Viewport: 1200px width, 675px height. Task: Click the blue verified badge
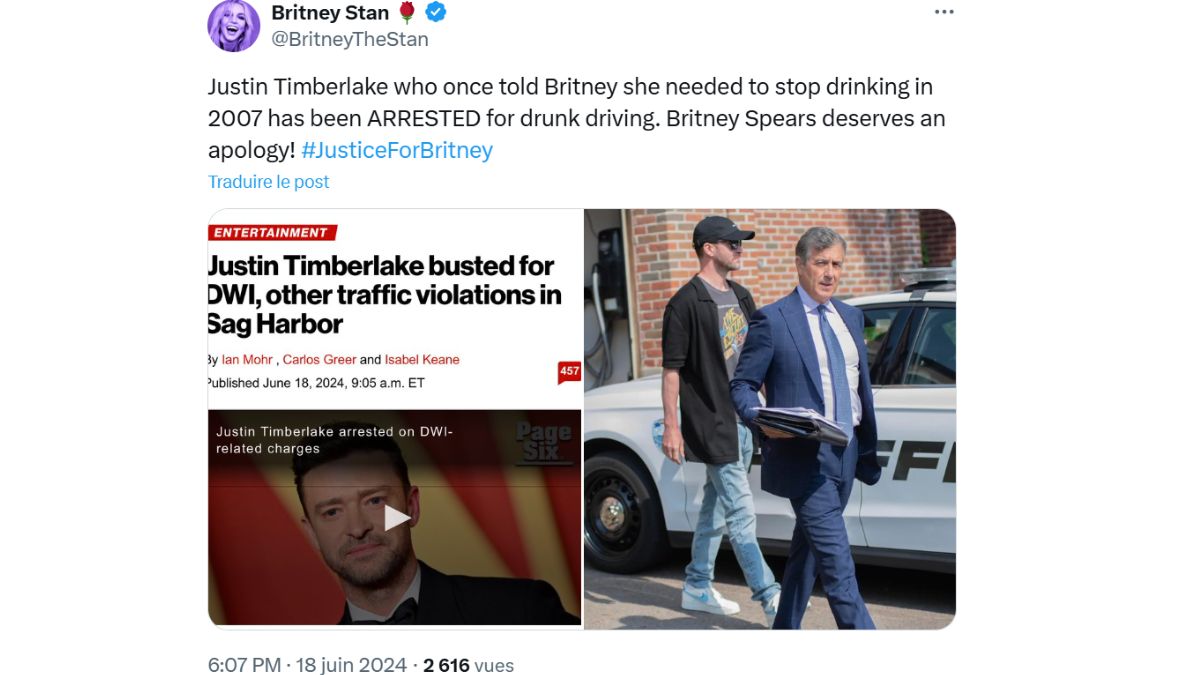coord(436,12)
